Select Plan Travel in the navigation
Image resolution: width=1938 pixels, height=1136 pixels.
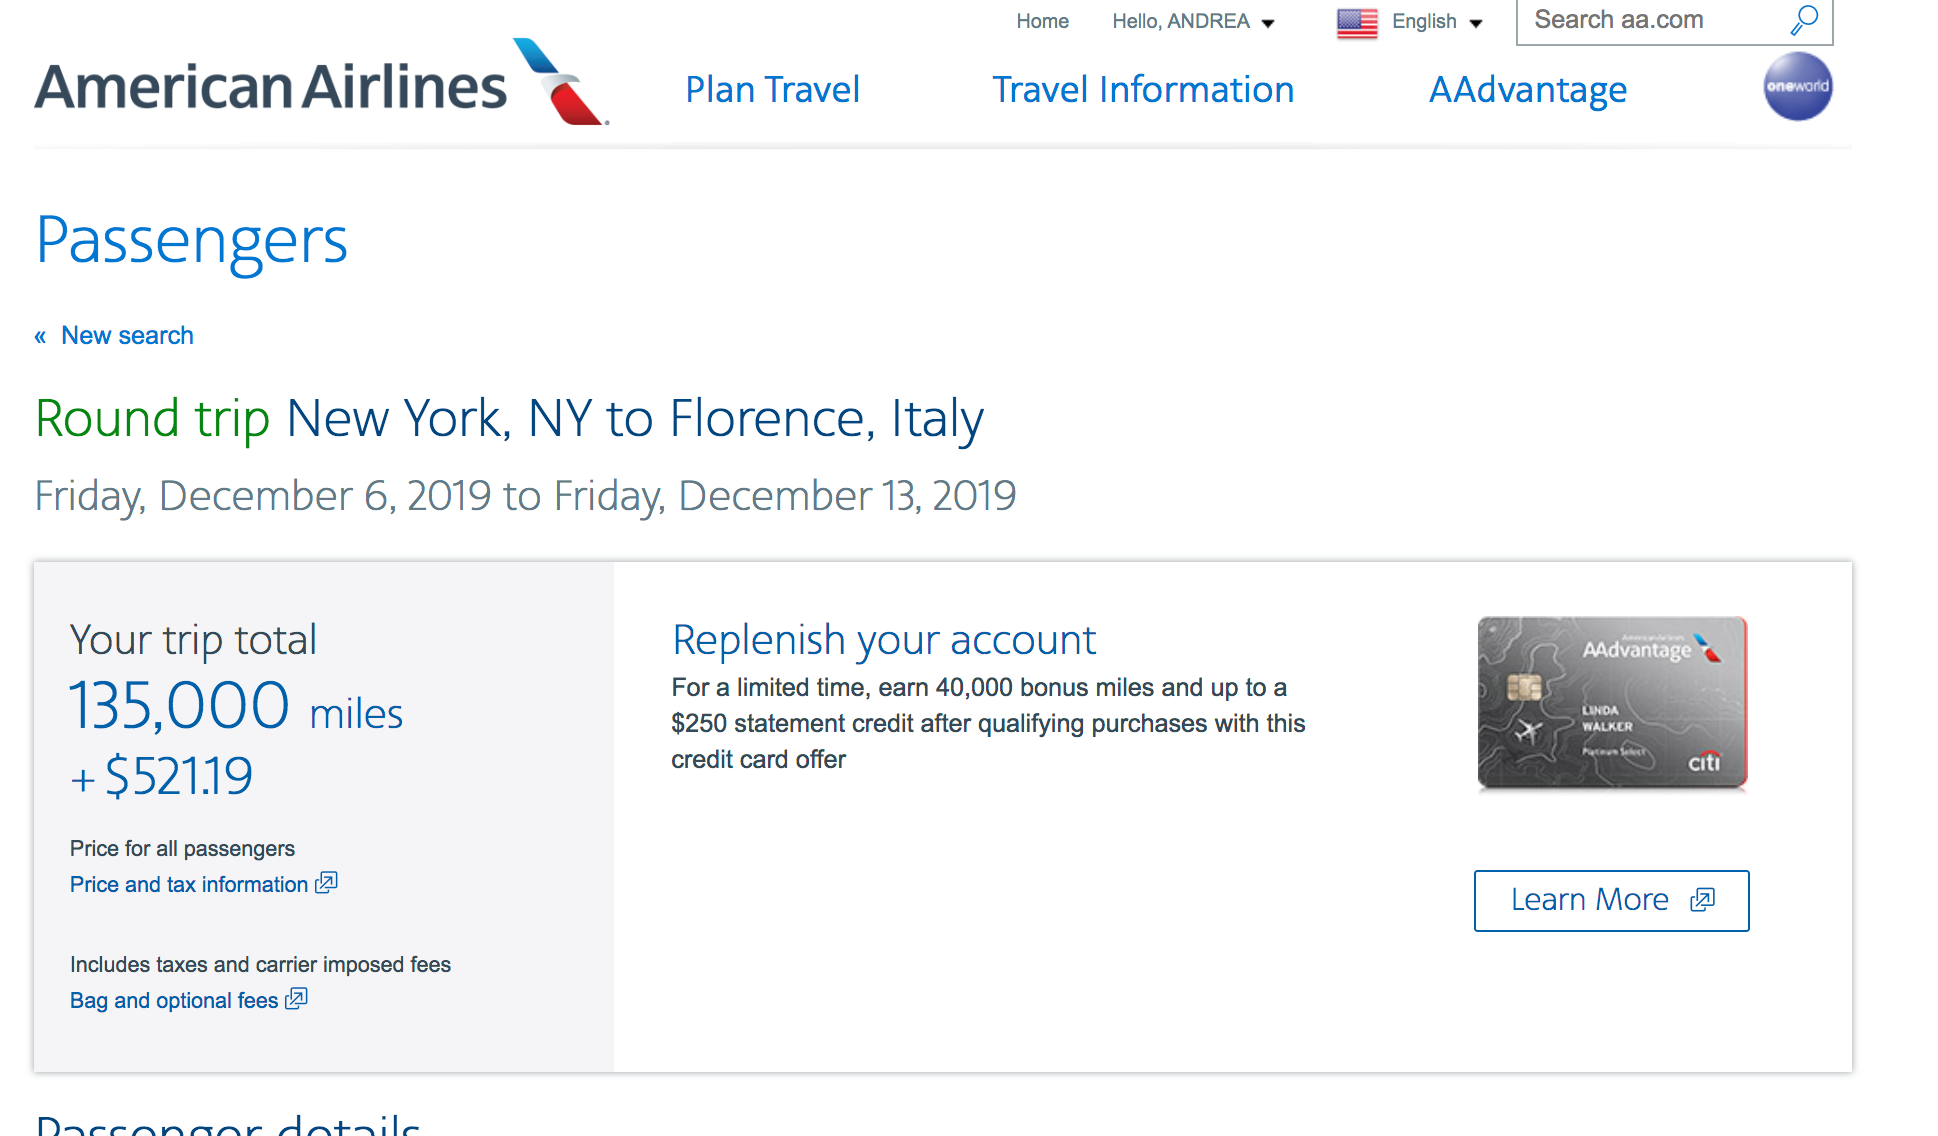point(772,89)
